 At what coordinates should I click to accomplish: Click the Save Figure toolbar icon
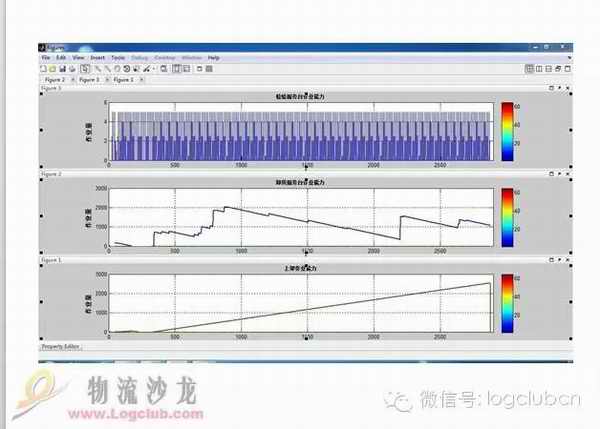pyautogui.click(x=61, y=68)
